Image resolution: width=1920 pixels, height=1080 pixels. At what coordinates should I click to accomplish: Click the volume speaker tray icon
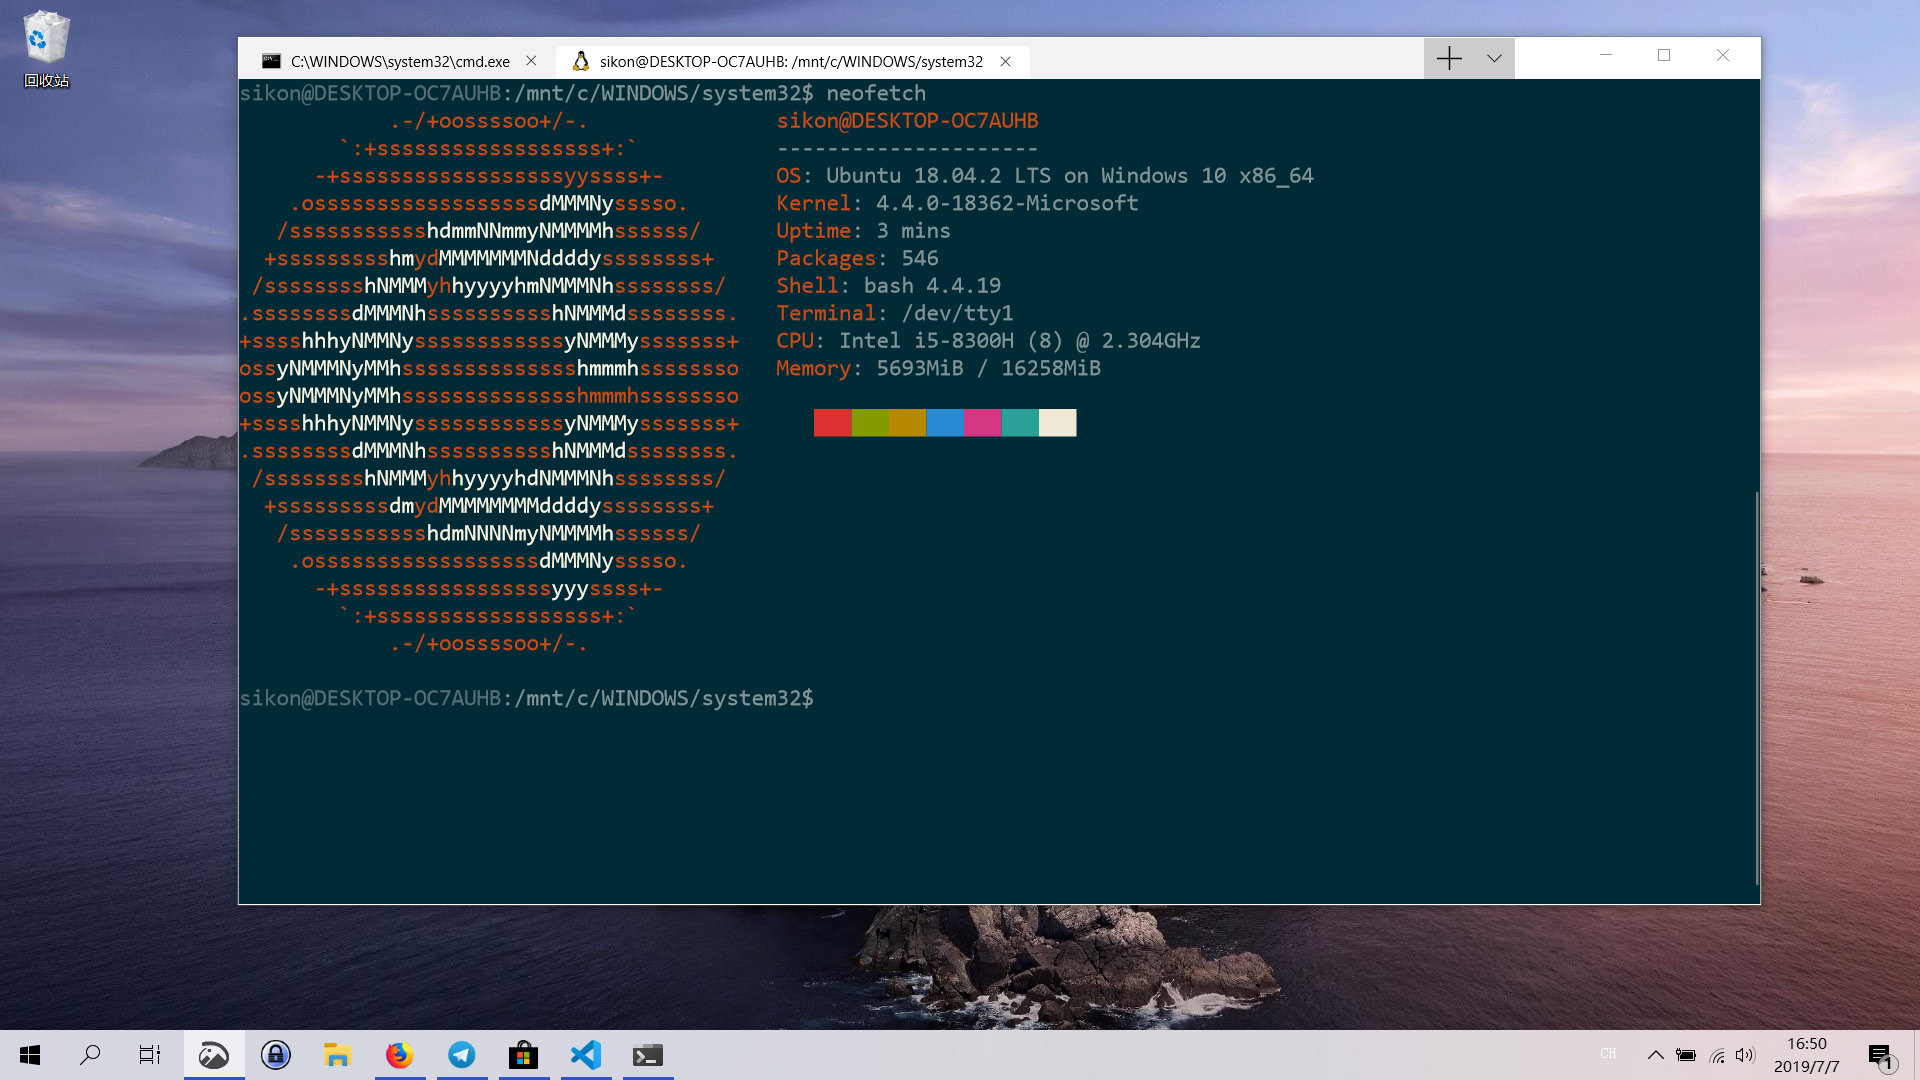pos(1745,1055)
